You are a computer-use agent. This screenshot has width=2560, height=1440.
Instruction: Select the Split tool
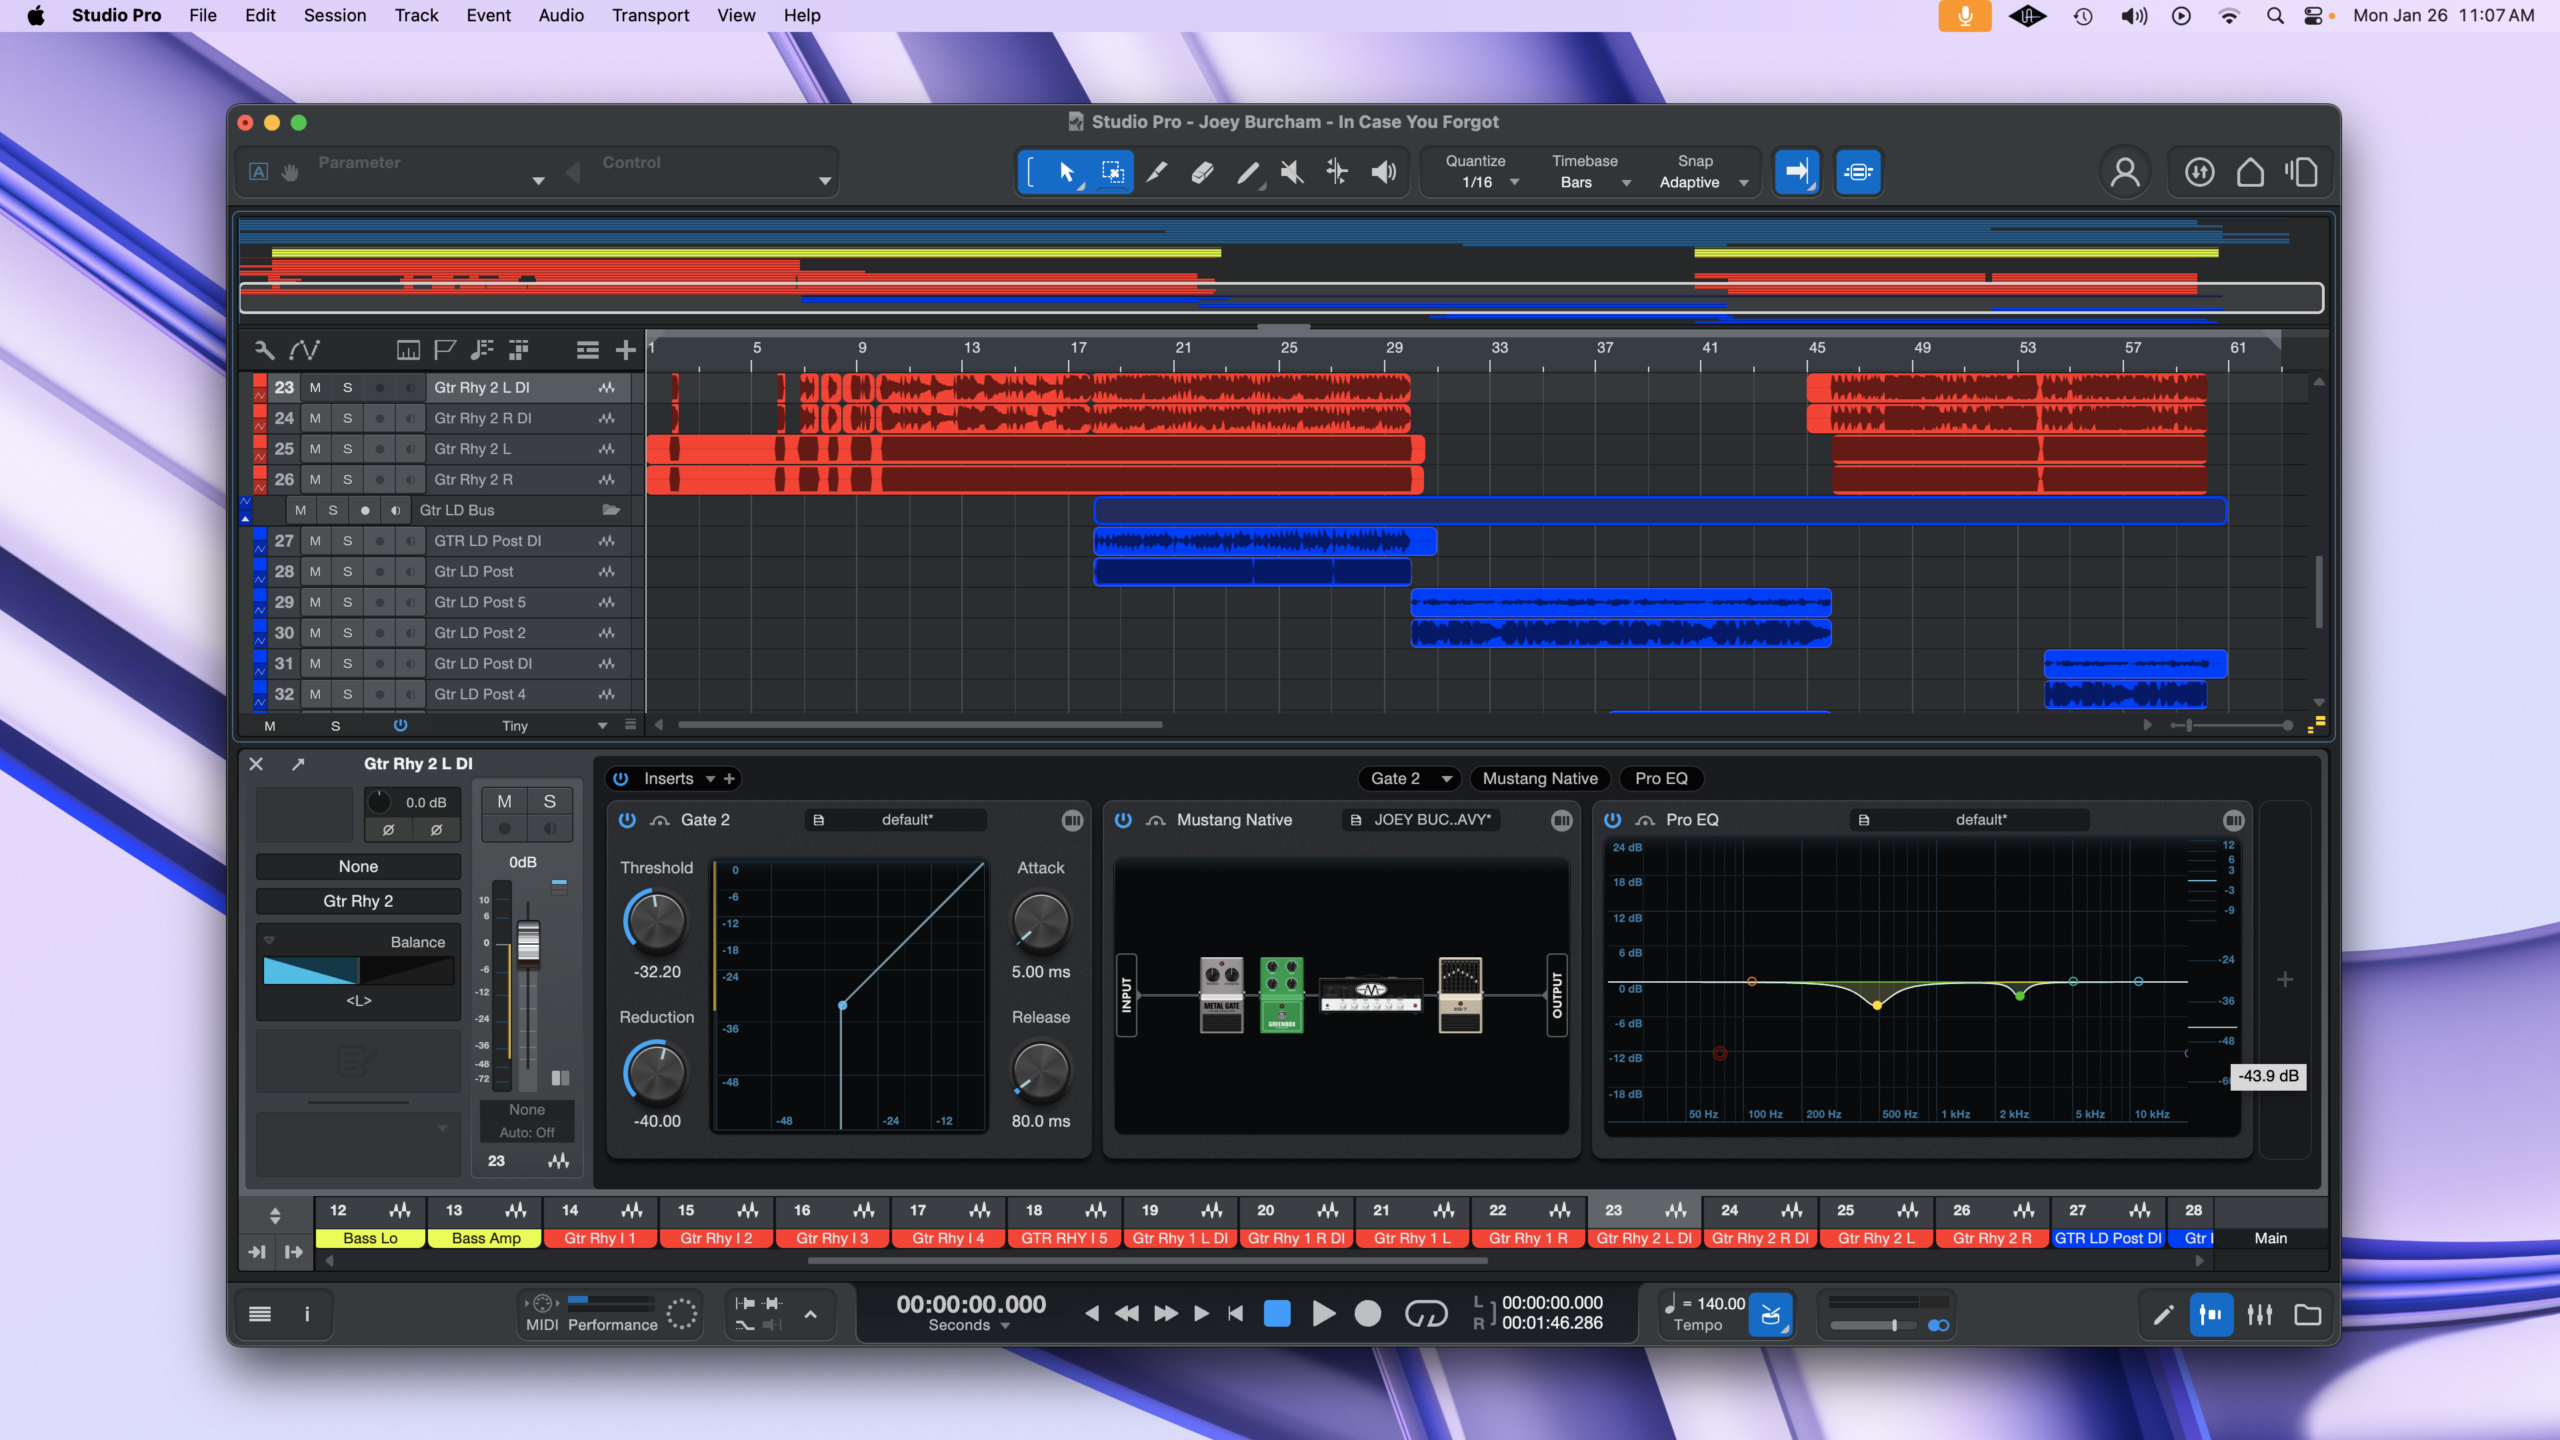coord(1156,171)
